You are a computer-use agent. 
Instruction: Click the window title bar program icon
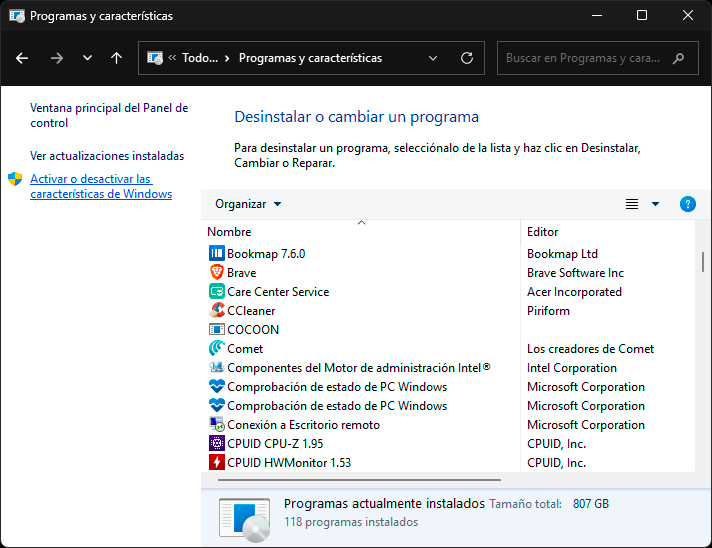coord(17,16)
